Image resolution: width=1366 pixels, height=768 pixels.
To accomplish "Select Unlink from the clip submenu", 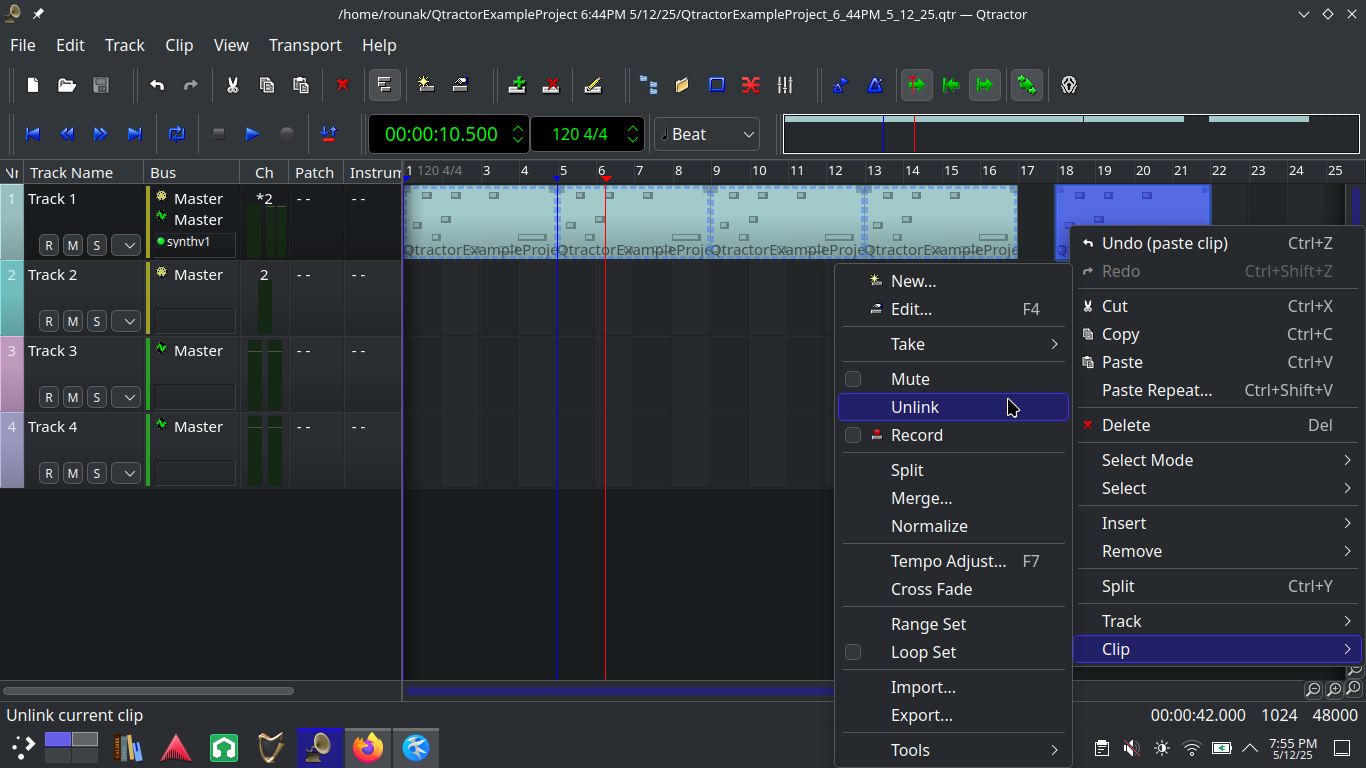I will 915,407.
